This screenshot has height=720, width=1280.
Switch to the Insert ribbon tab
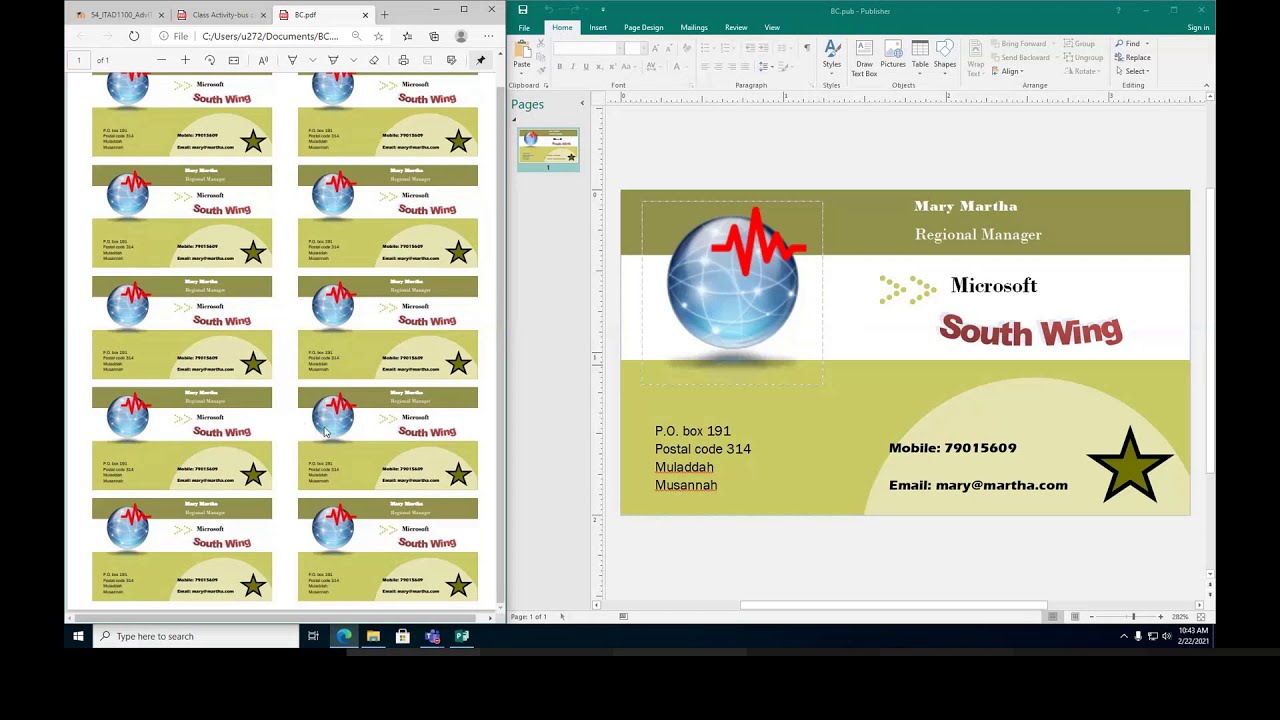pyautogui.click(x=598, y=27)
